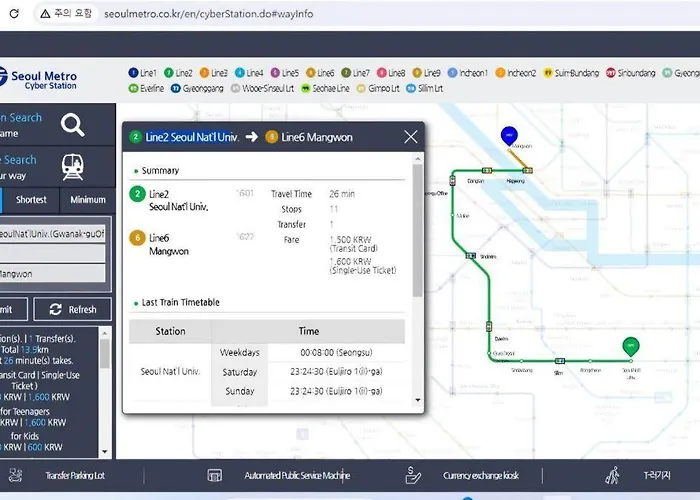Select Incheon2 line in legend
This screenshot has height=500, width=700.
coord(516,73)
